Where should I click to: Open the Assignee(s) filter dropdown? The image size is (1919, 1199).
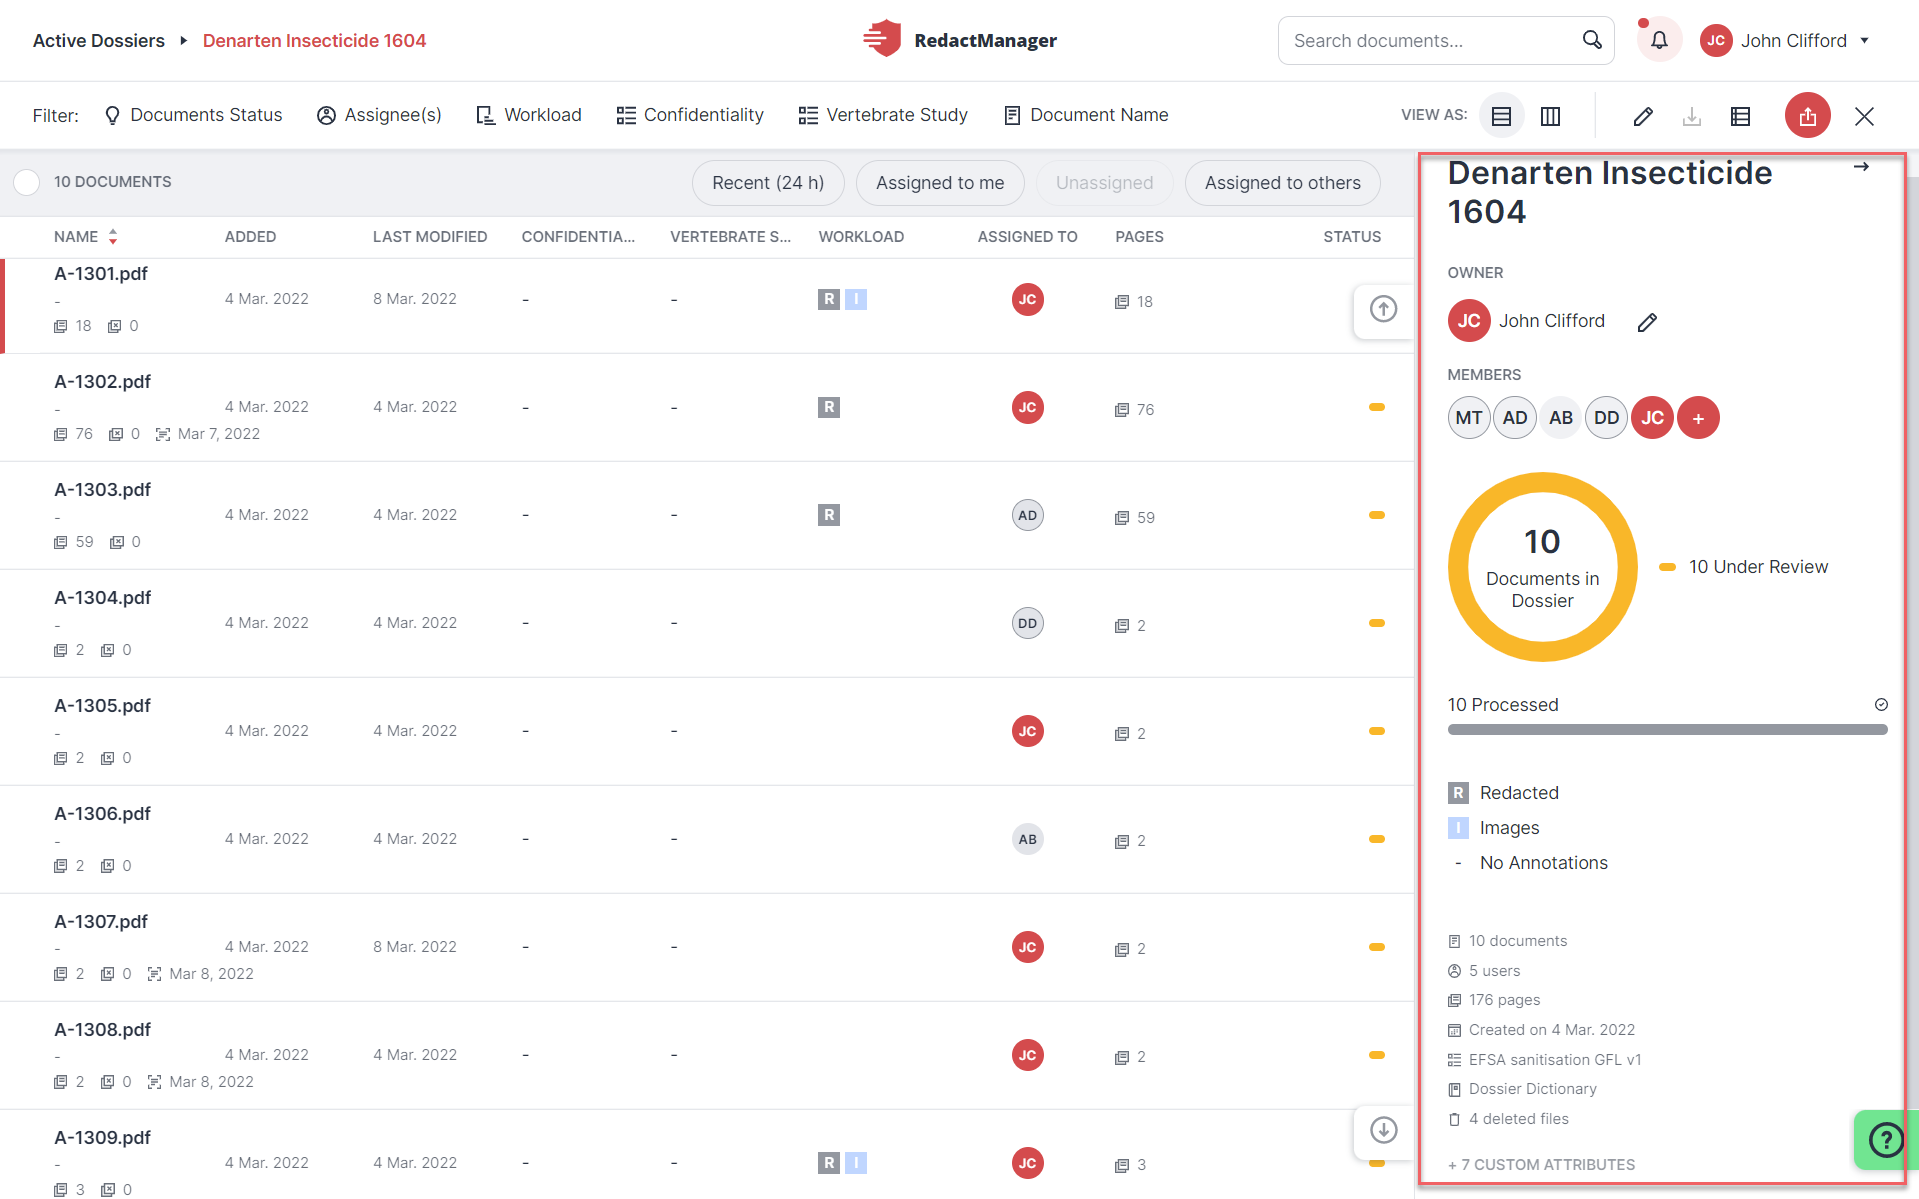pyautogui.click(x=379, y=115)
